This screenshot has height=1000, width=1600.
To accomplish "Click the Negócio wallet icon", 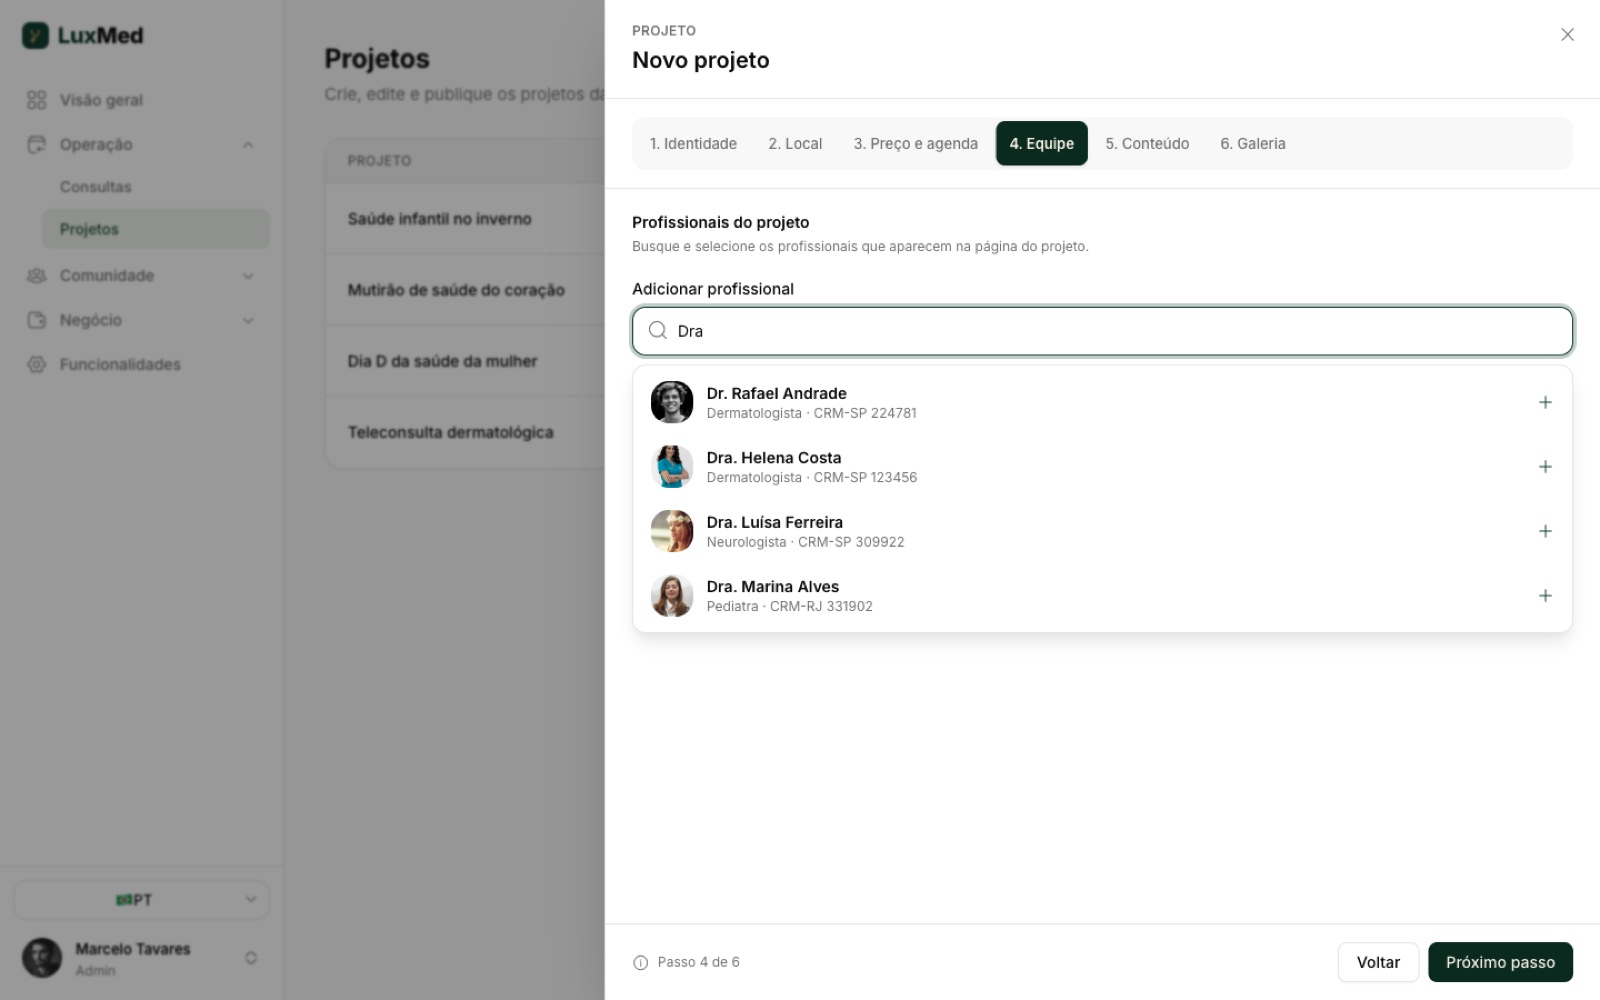I will pos(37,320).
